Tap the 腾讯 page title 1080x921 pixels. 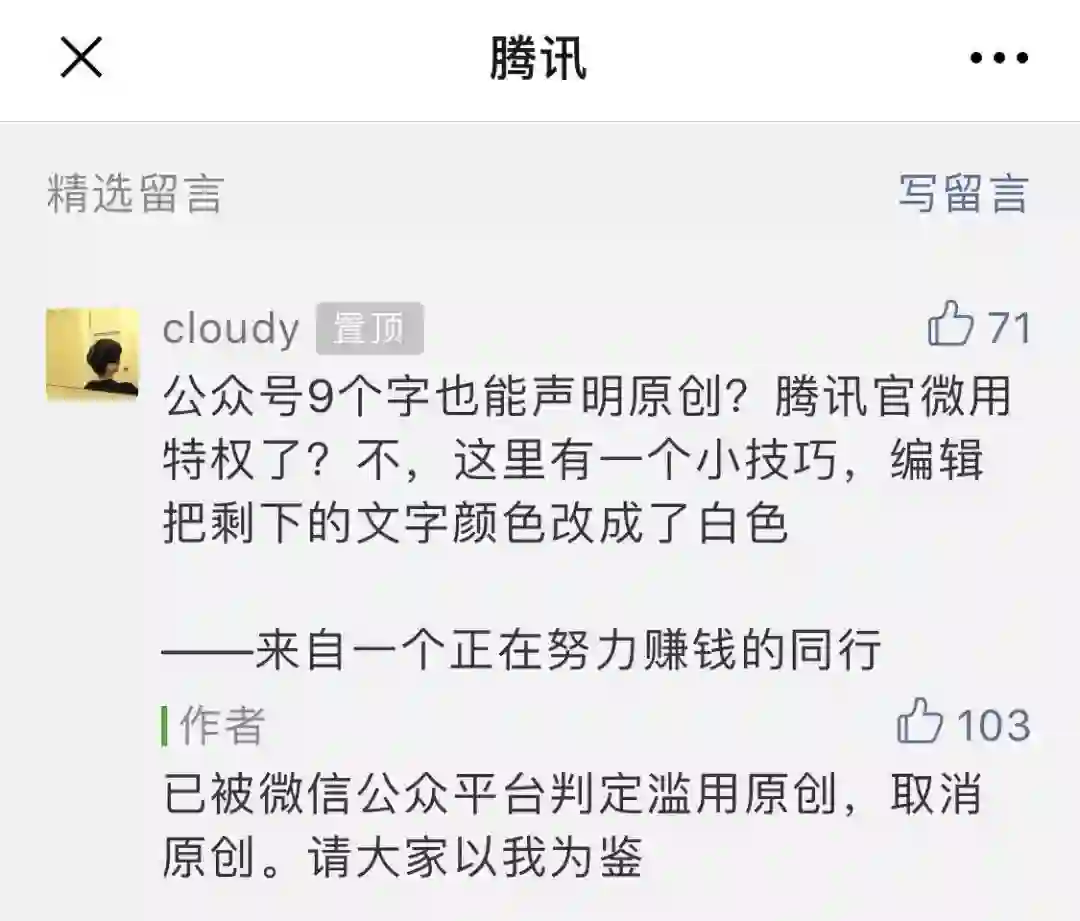click(539, 59)
